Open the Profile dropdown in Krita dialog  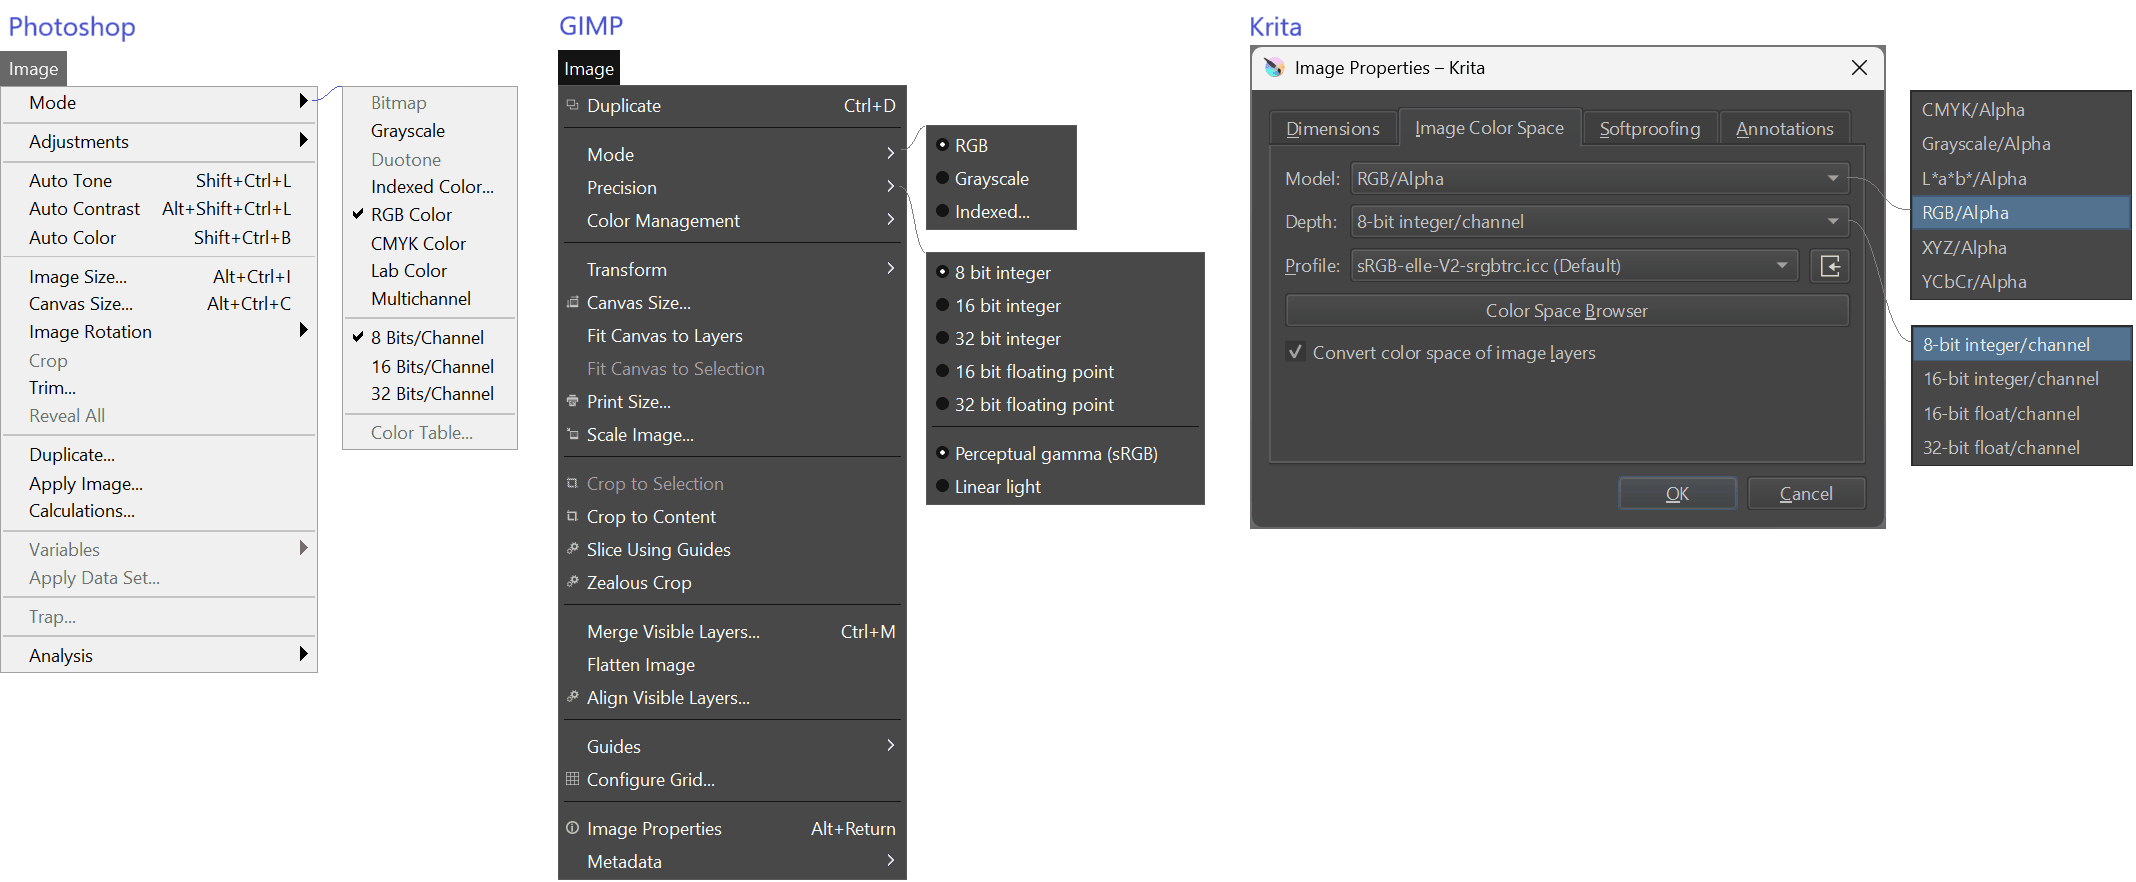[1574, 265]
